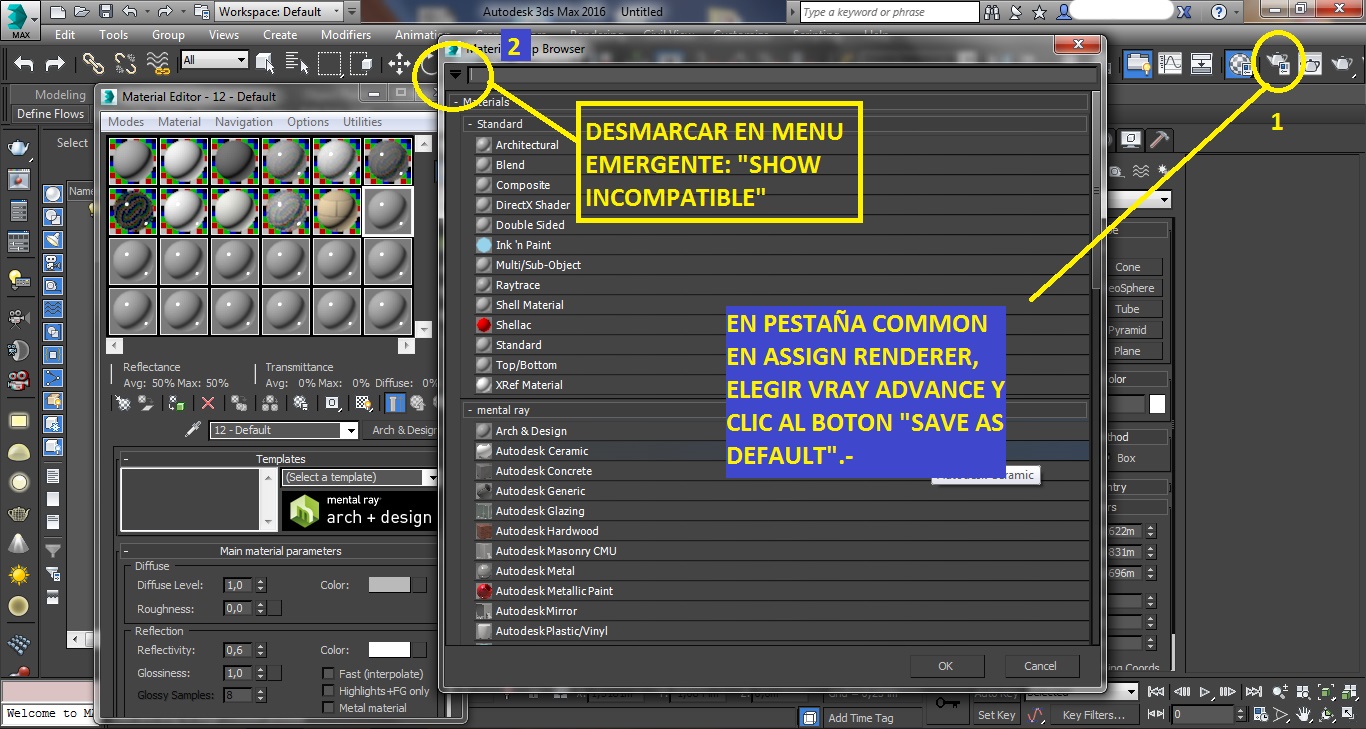The image size is (1366, 729).
Task: Click the Key Filters button
Action: pyautogui.click(x=1094, y=715)
